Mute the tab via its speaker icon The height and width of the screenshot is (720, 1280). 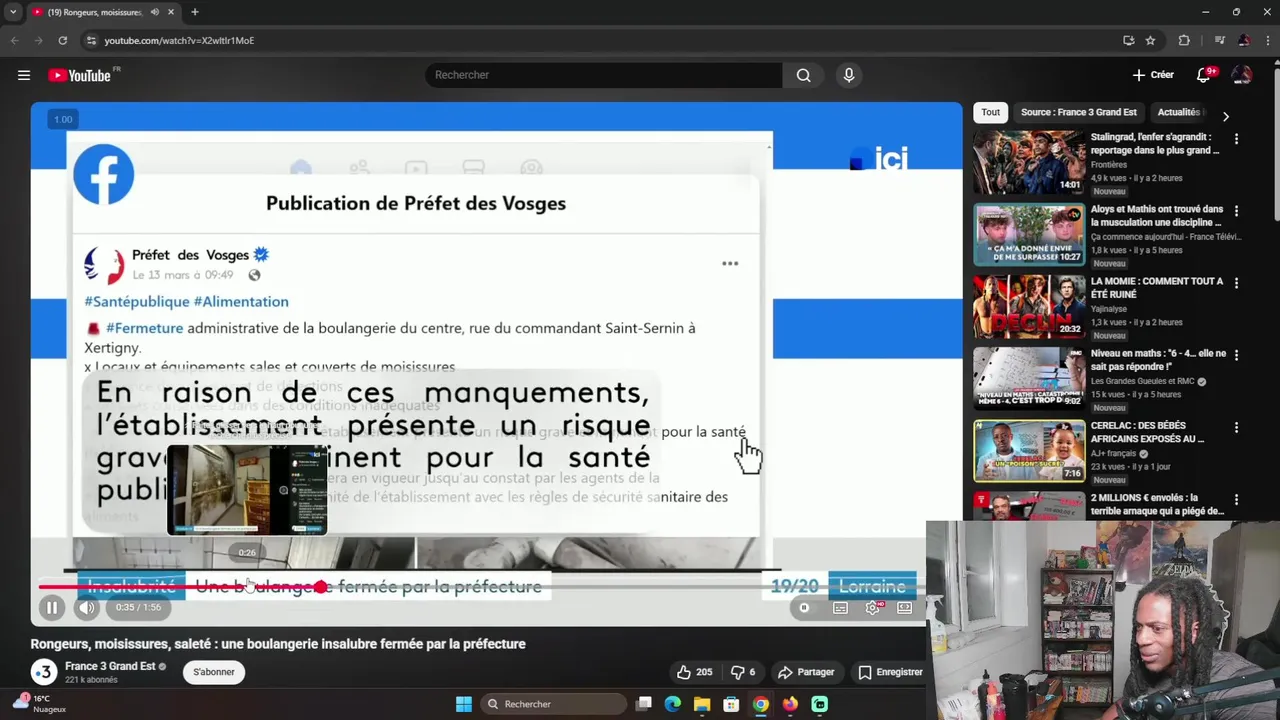pos(154,12)
